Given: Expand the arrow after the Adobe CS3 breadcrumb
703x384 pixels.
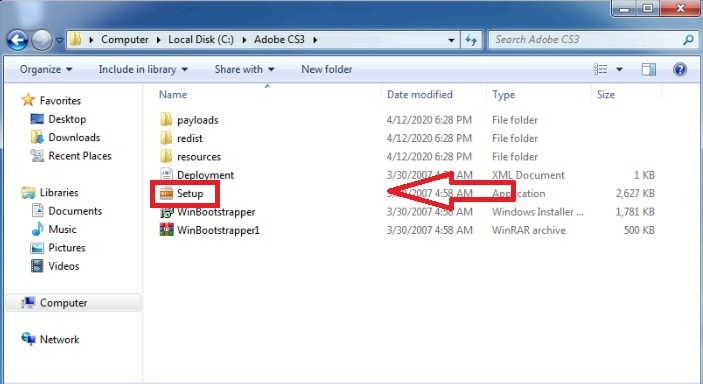Looking at the screenshot, I should pyautogui.click(x=315, y=40).
